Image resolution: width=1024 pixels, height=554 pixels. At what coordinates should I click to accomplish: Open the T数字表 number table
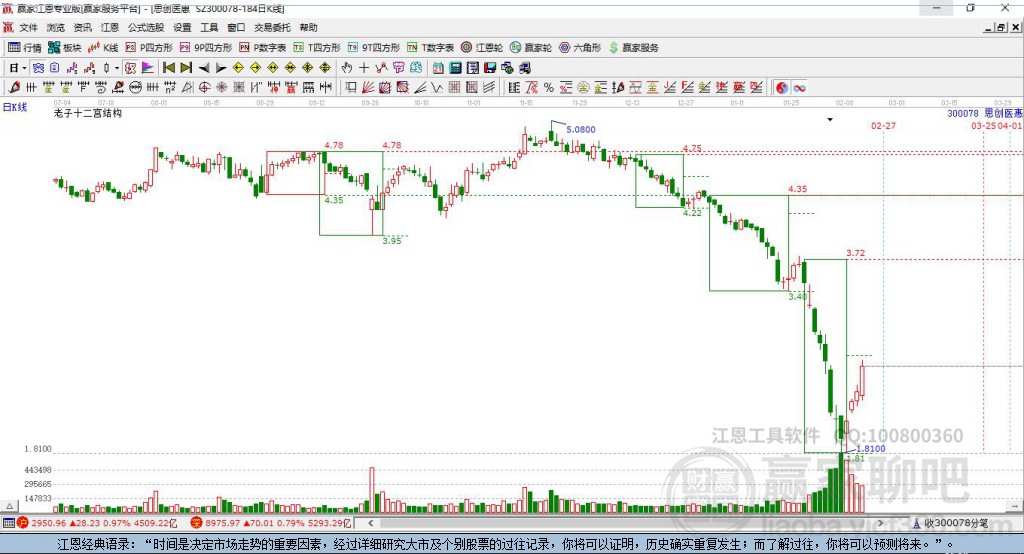tap(430, 48)
